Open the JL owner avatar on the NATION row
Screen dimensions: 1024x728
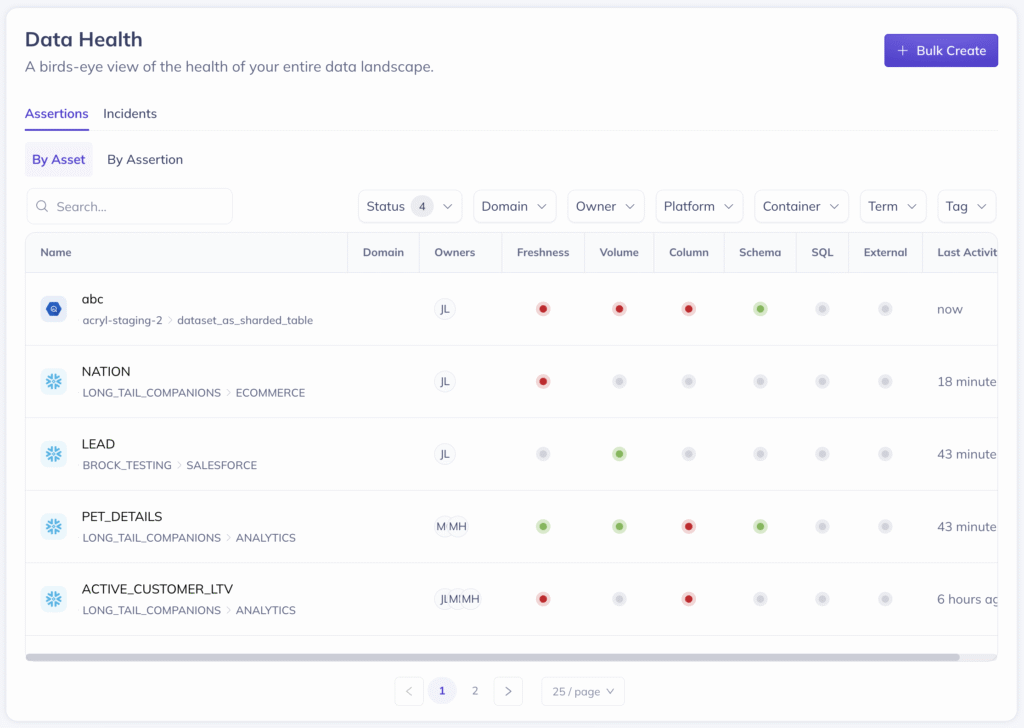click(444, 381)
